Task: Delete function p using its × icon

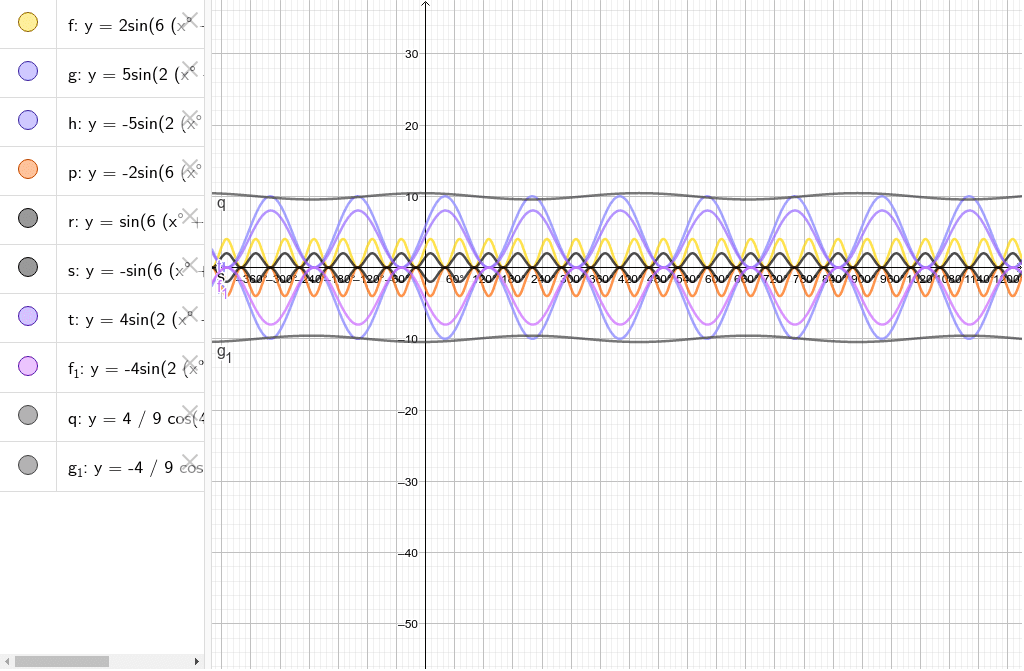Action: (189, 165)
